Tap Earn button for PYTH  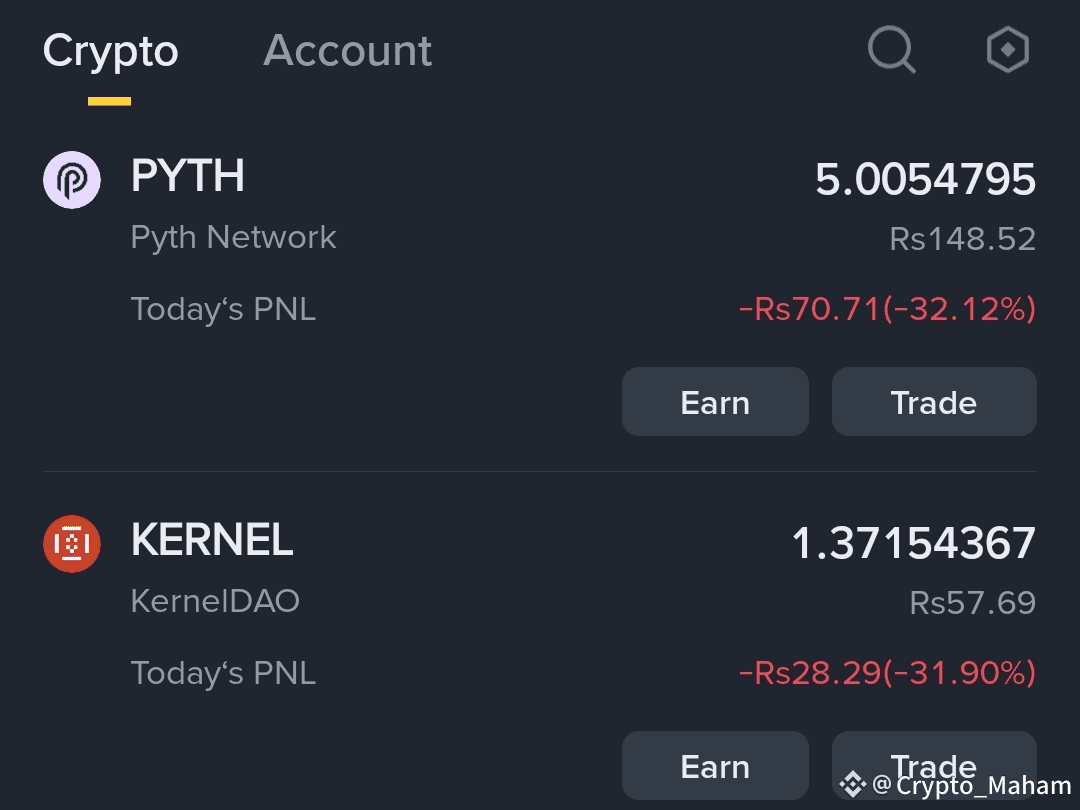715,402
